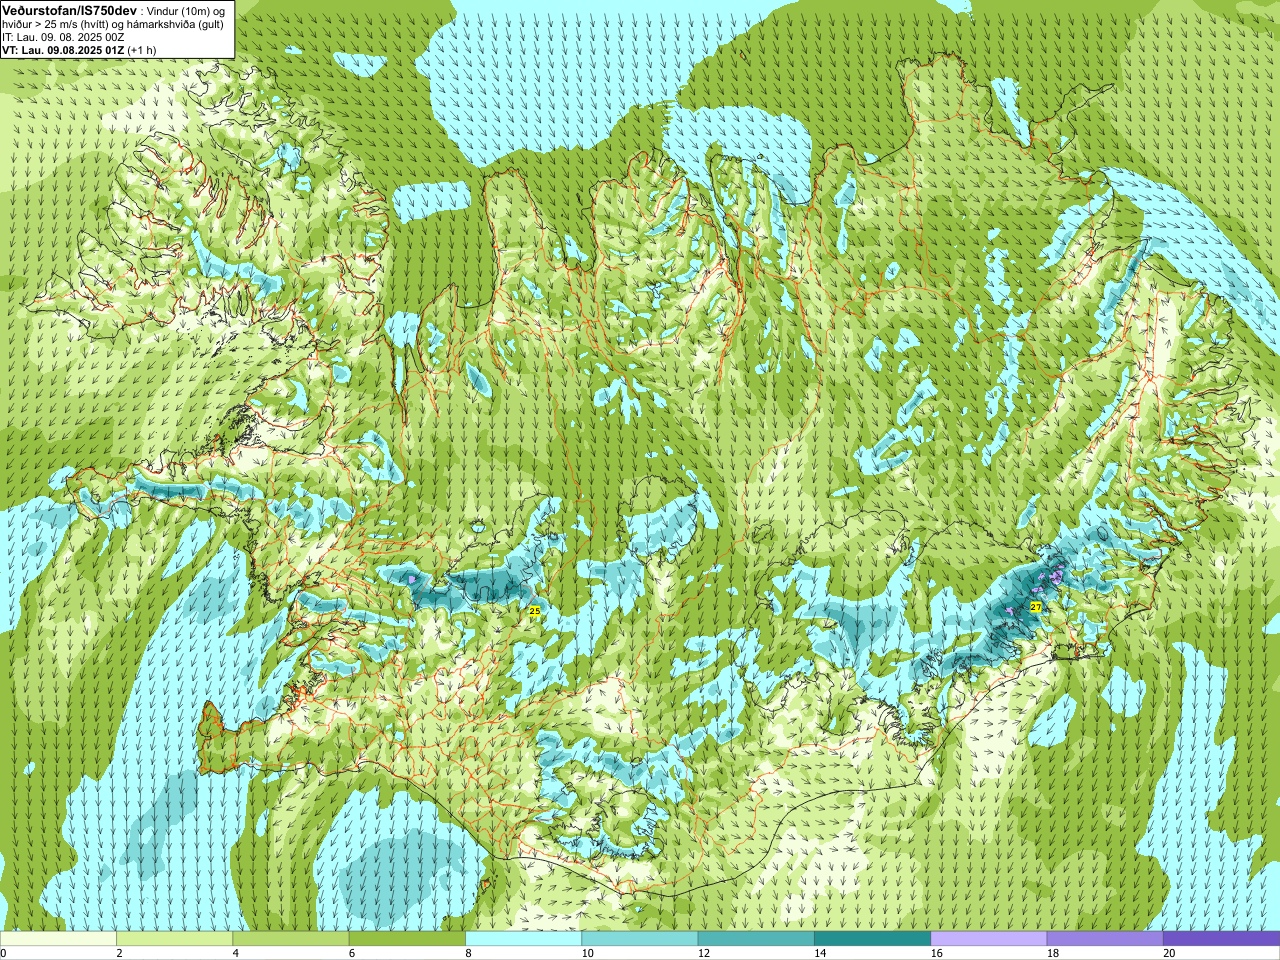Screen dimensions: 1280x960
Task: Click the 6–8 m/s dark green legend swatch
Action: pos(407,939)
